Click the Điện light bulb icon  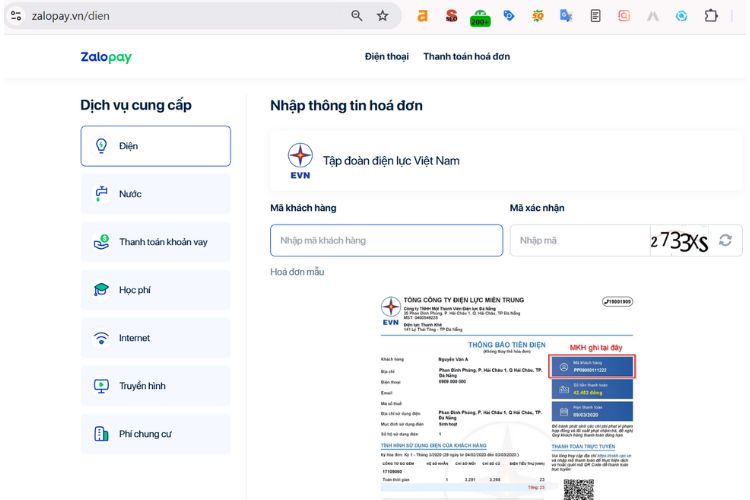pyautogui.click(x=101, y=145)
